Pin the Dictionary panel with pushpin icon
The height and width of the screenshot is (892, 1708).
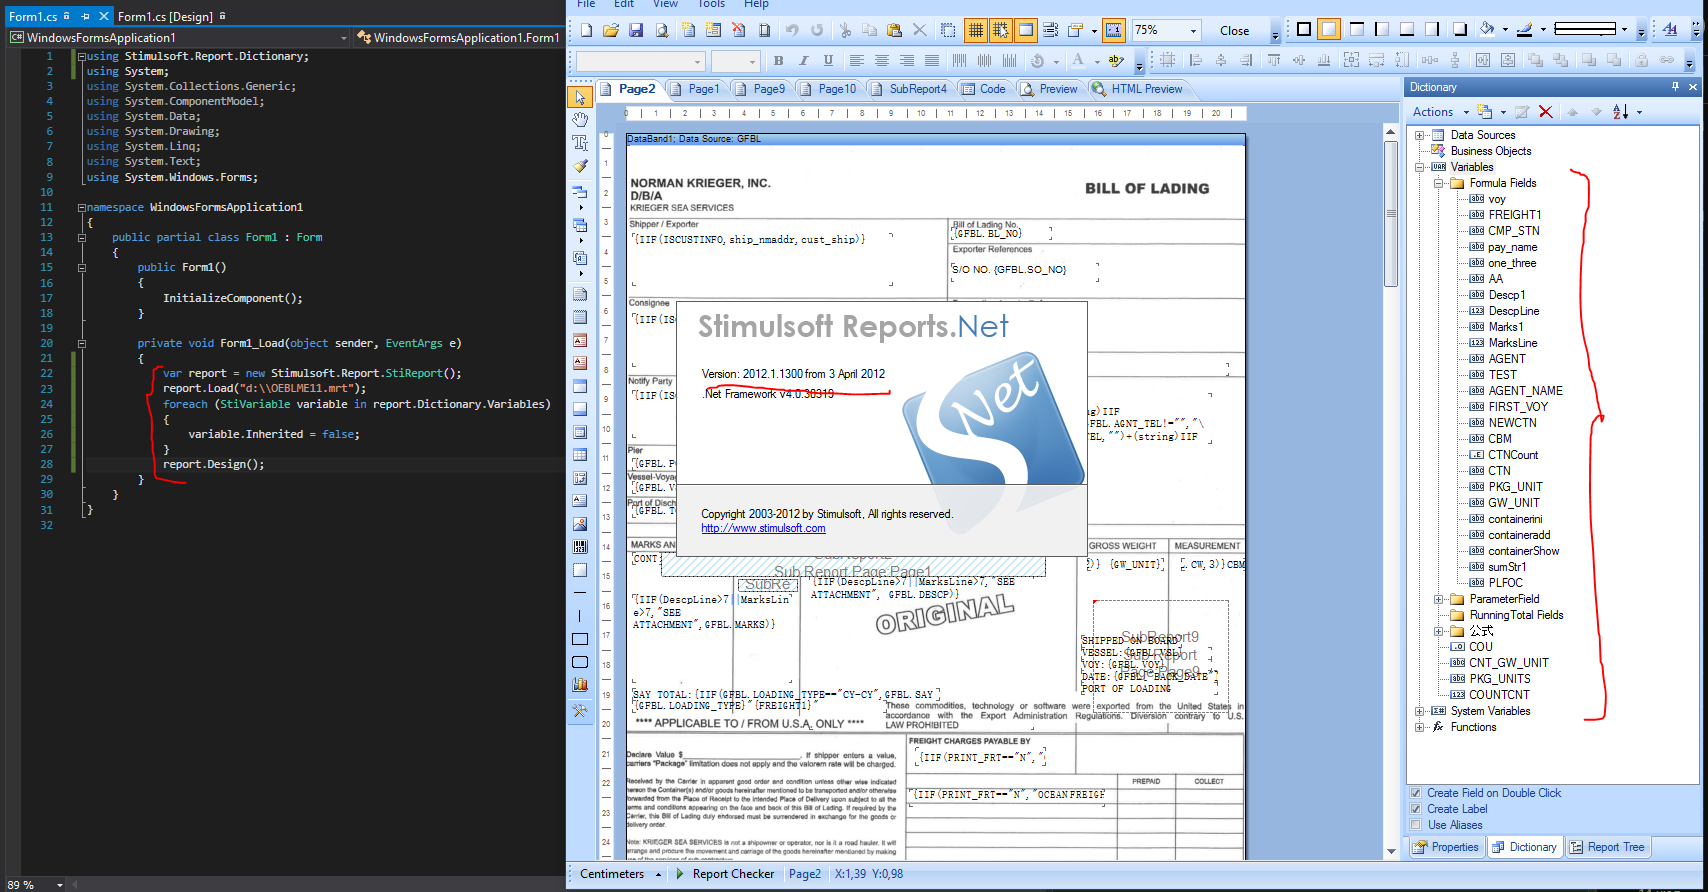(x=1676, y=87)
